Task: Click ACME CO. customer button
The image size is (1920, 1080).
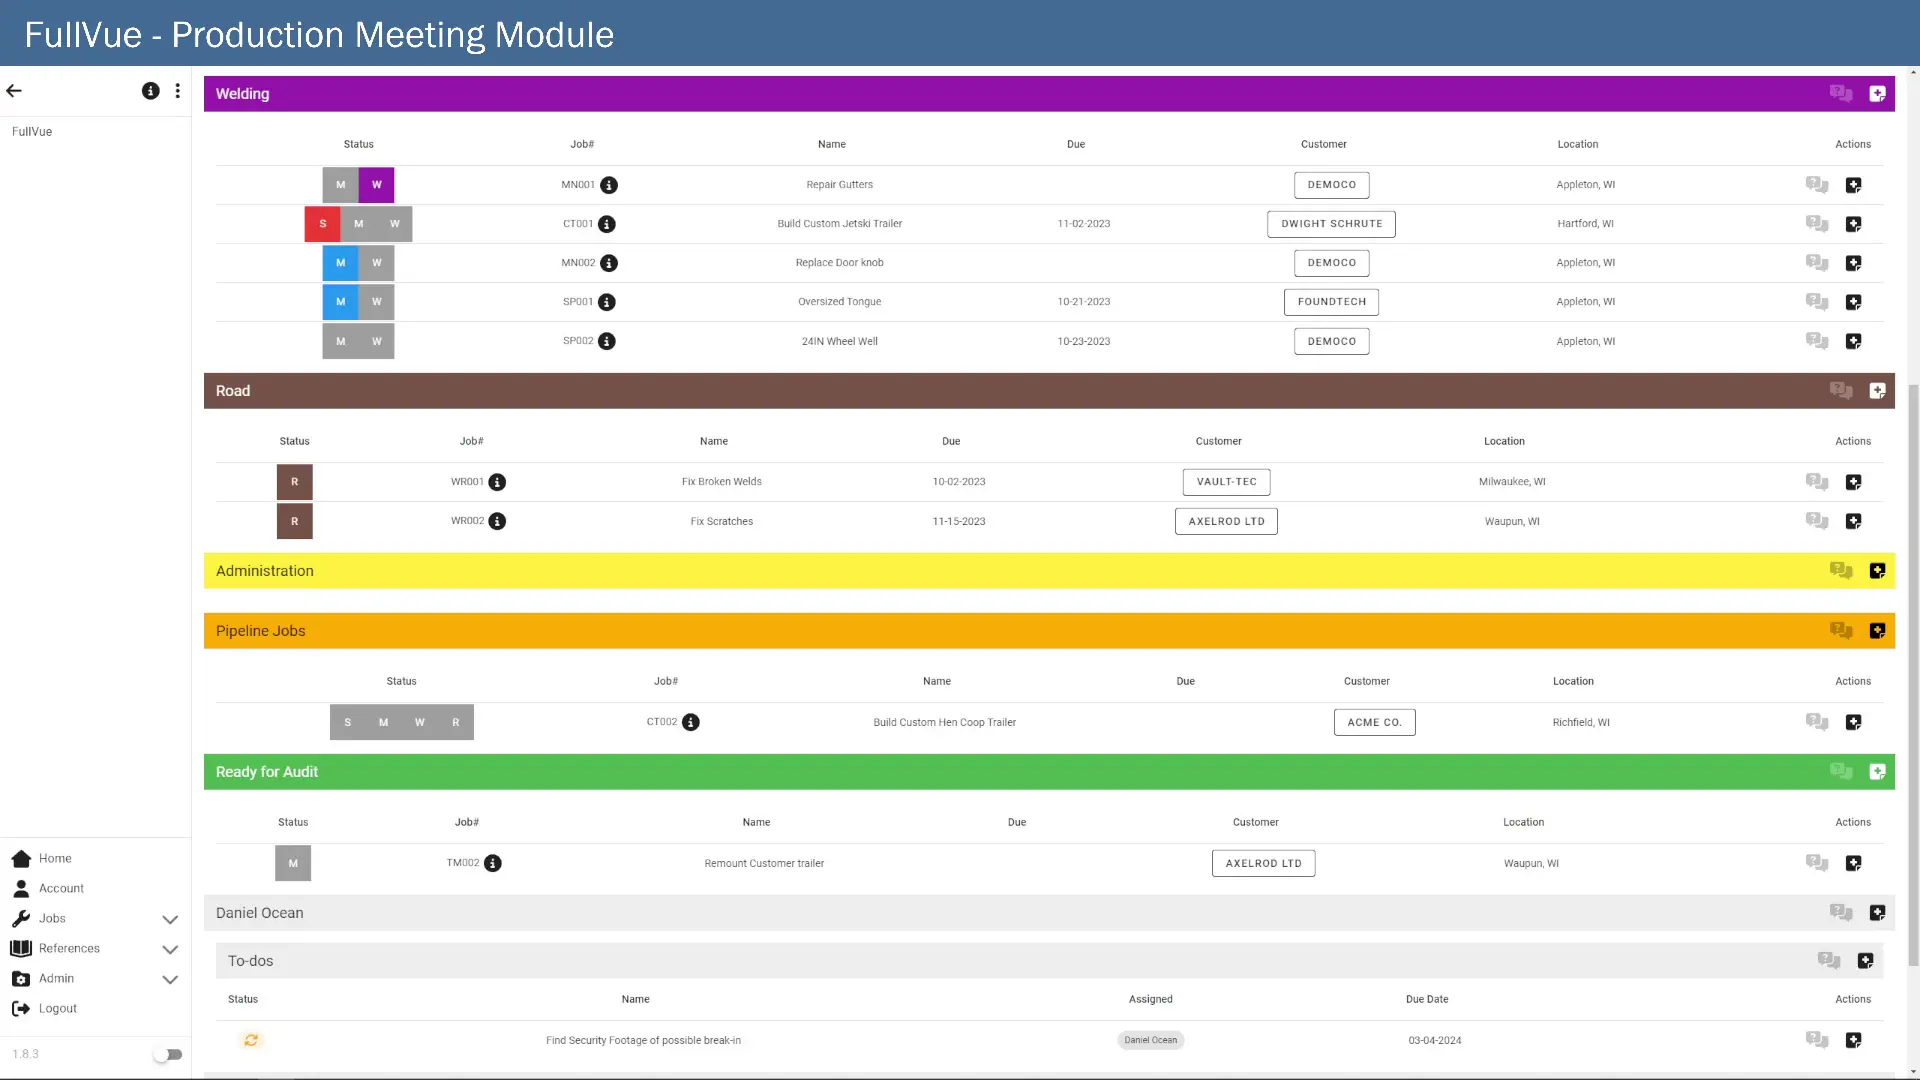Action: click(1374, 722)
